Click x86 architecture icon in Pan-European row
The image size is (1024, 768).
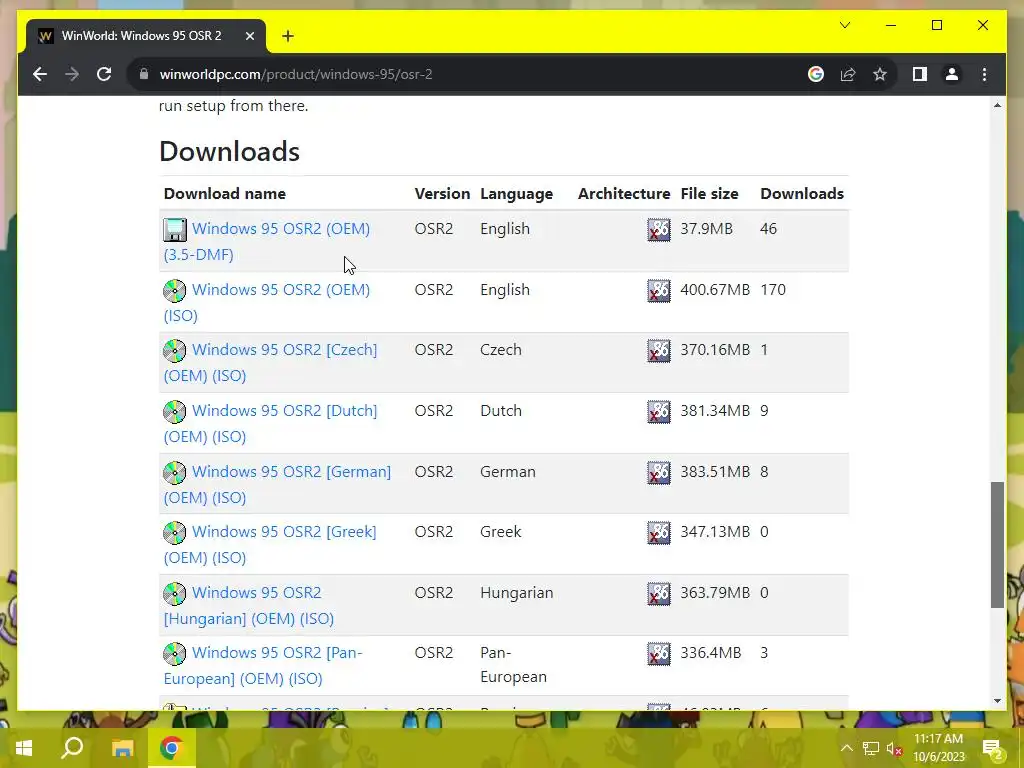pyautogui.click(x=658, y=654)
